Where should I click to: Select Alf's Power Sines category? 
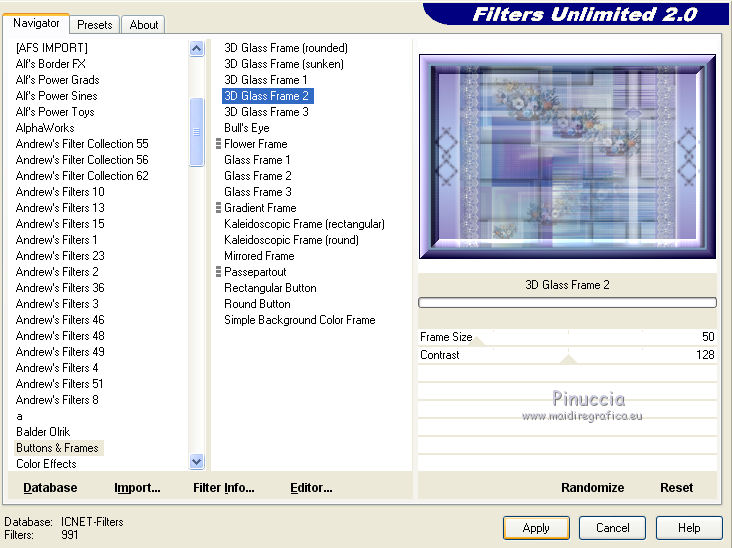56,96
